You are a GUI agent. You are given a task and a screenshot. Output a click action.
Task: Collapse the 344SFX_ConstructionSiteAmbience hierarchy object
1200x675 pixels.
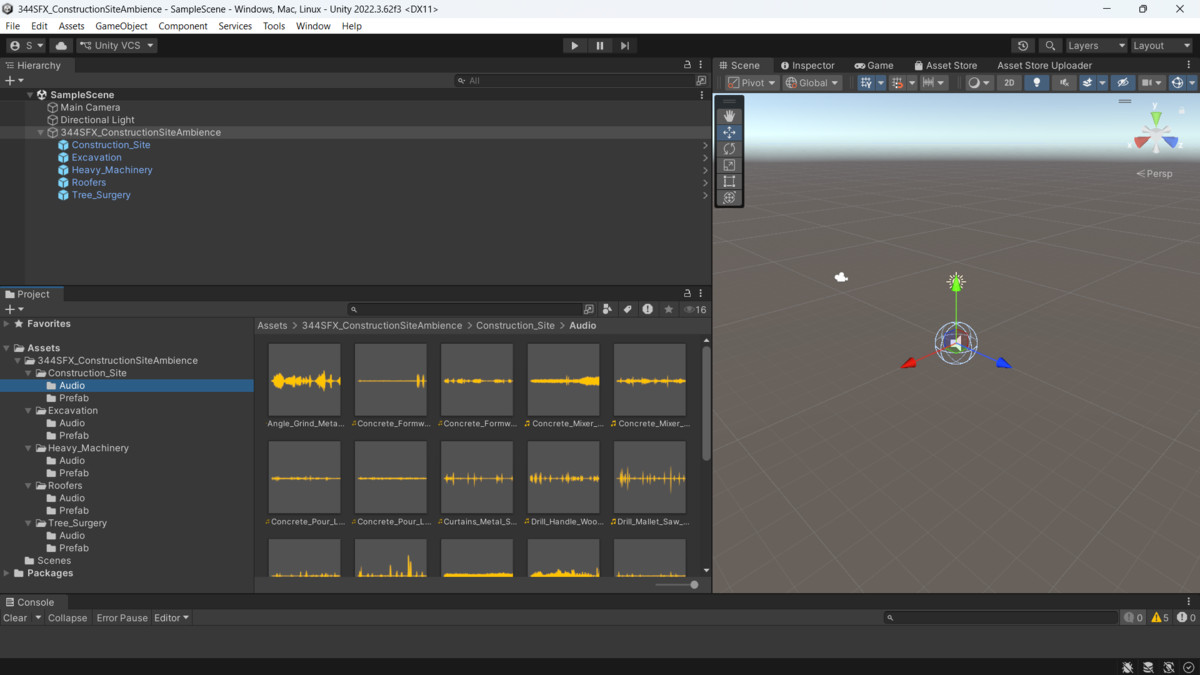[41, 132]
